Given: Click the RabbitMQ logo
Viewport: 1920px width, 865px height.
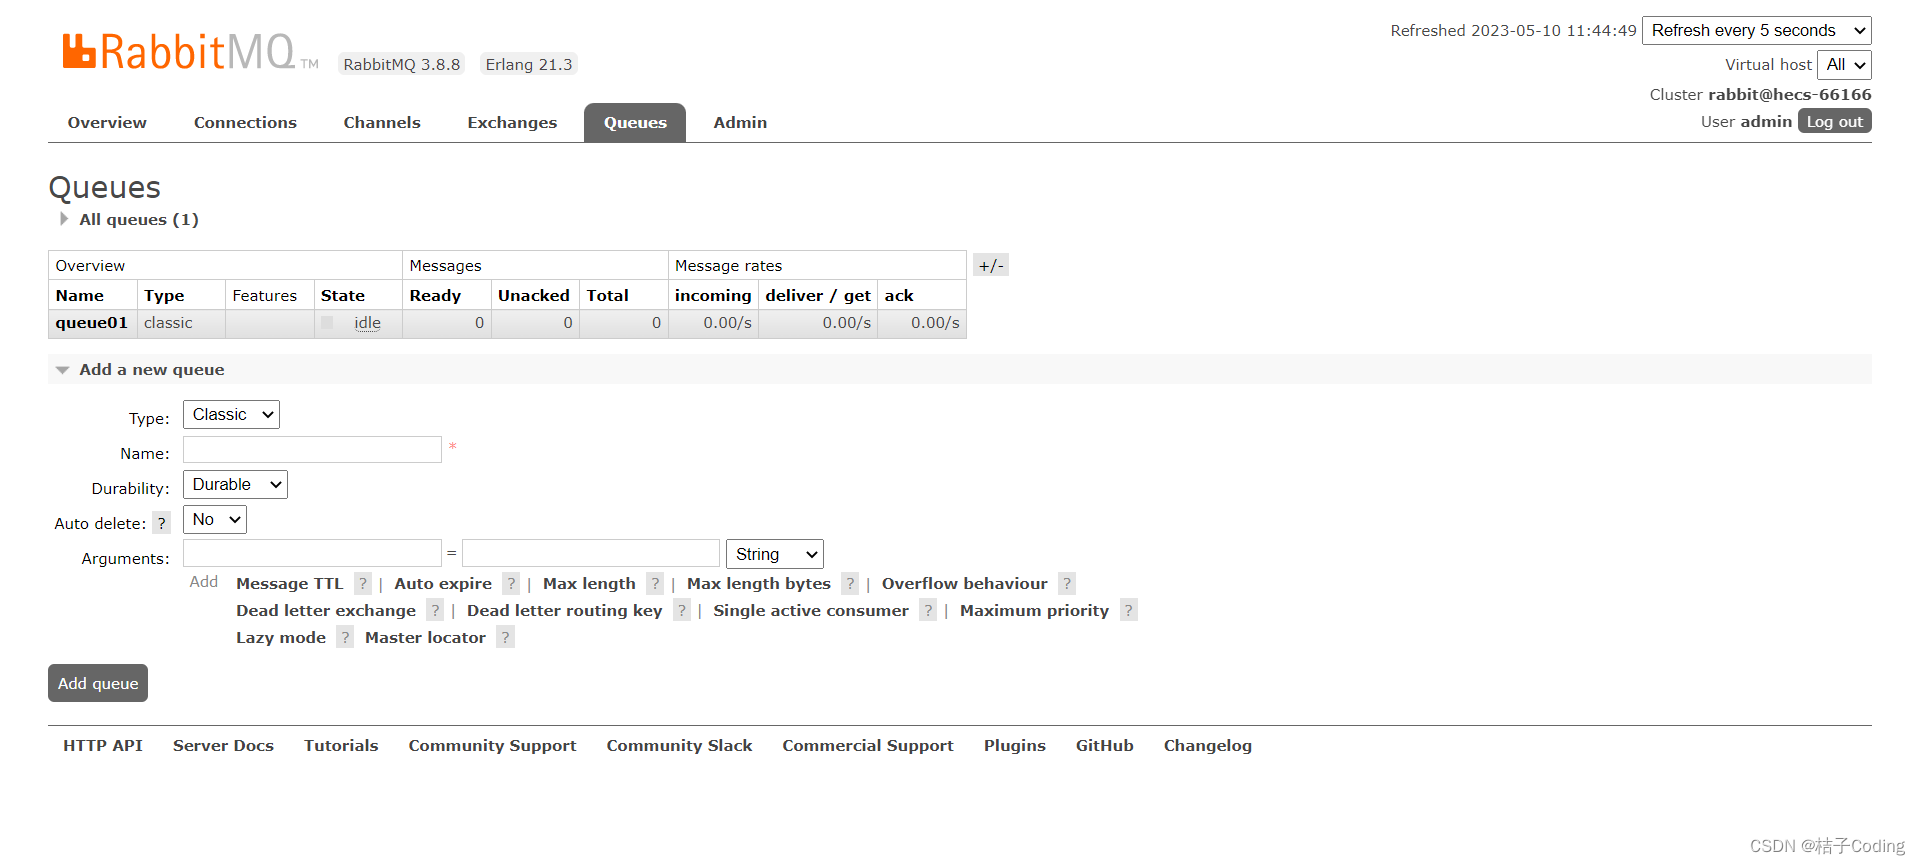Looking at the screenshot, I should tap(190, 52).
